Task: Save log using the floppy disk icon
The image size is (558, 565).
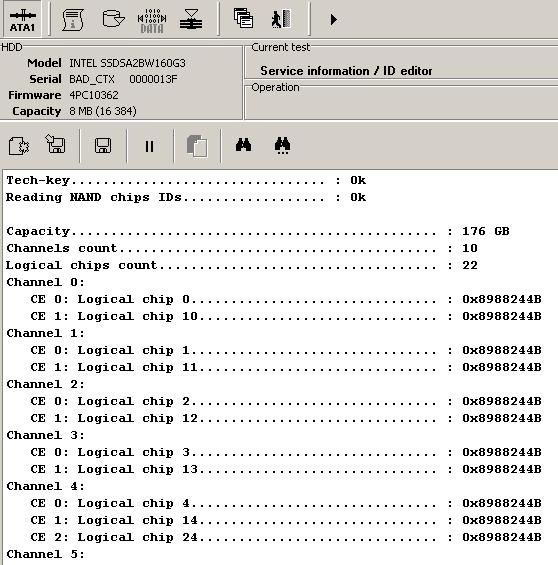Action: (103, 146)
